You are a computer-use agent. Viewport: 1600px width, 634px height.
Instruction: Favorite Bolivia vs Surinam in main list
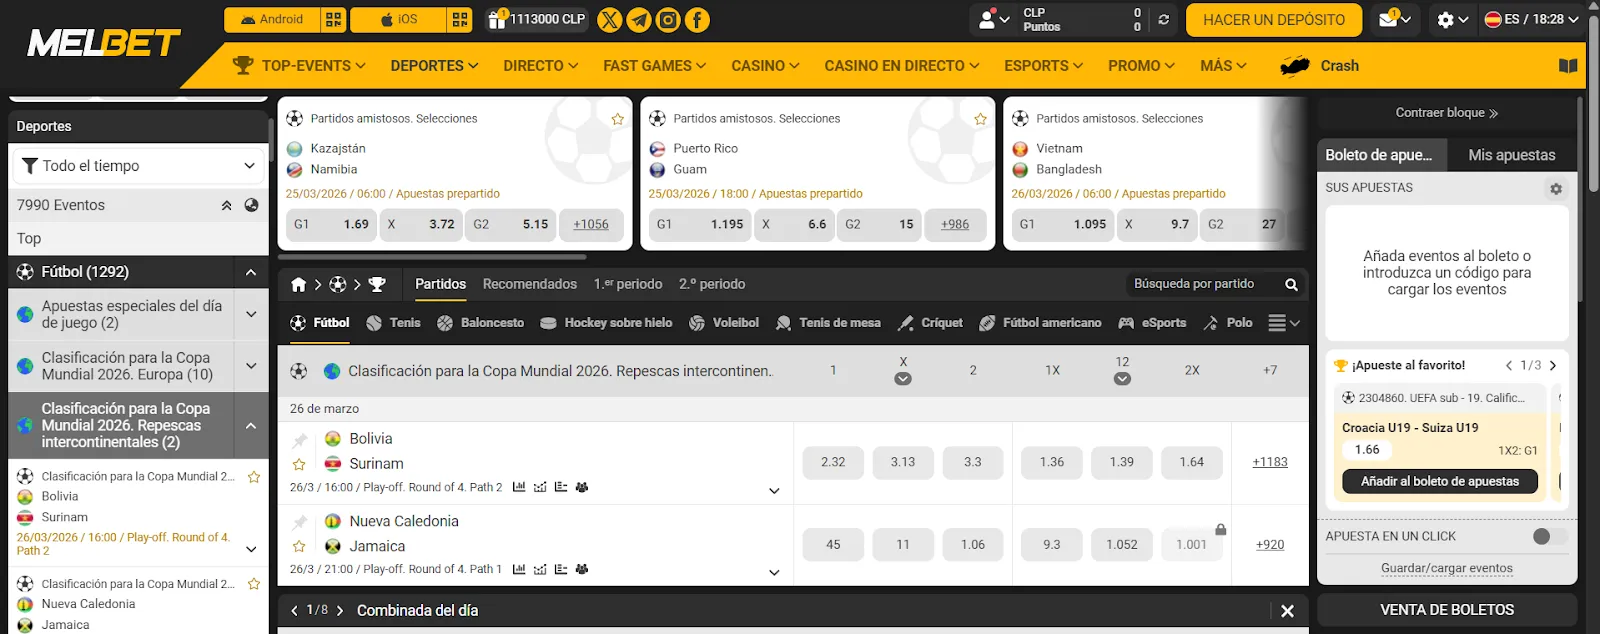[299, 464]
